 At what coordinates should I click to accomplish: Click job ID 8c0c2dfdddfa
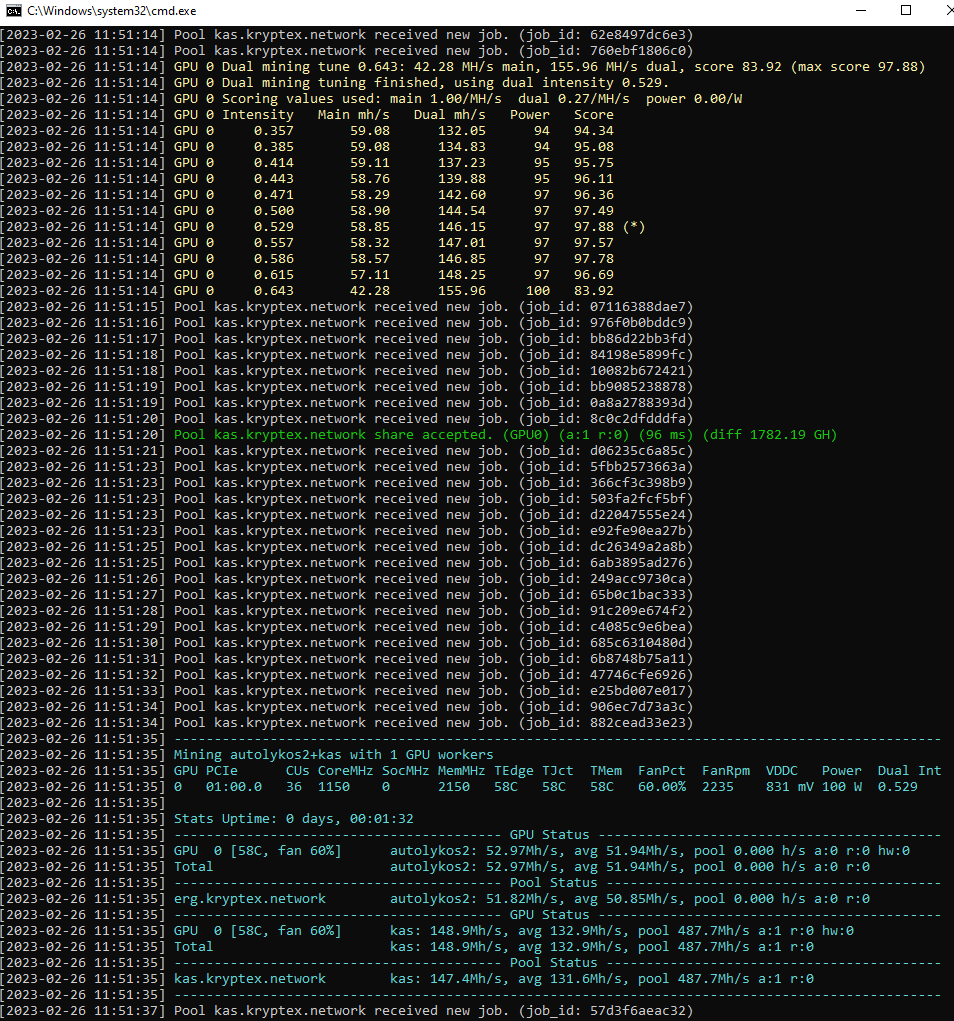pyautogui.click(x=638, y=419)
